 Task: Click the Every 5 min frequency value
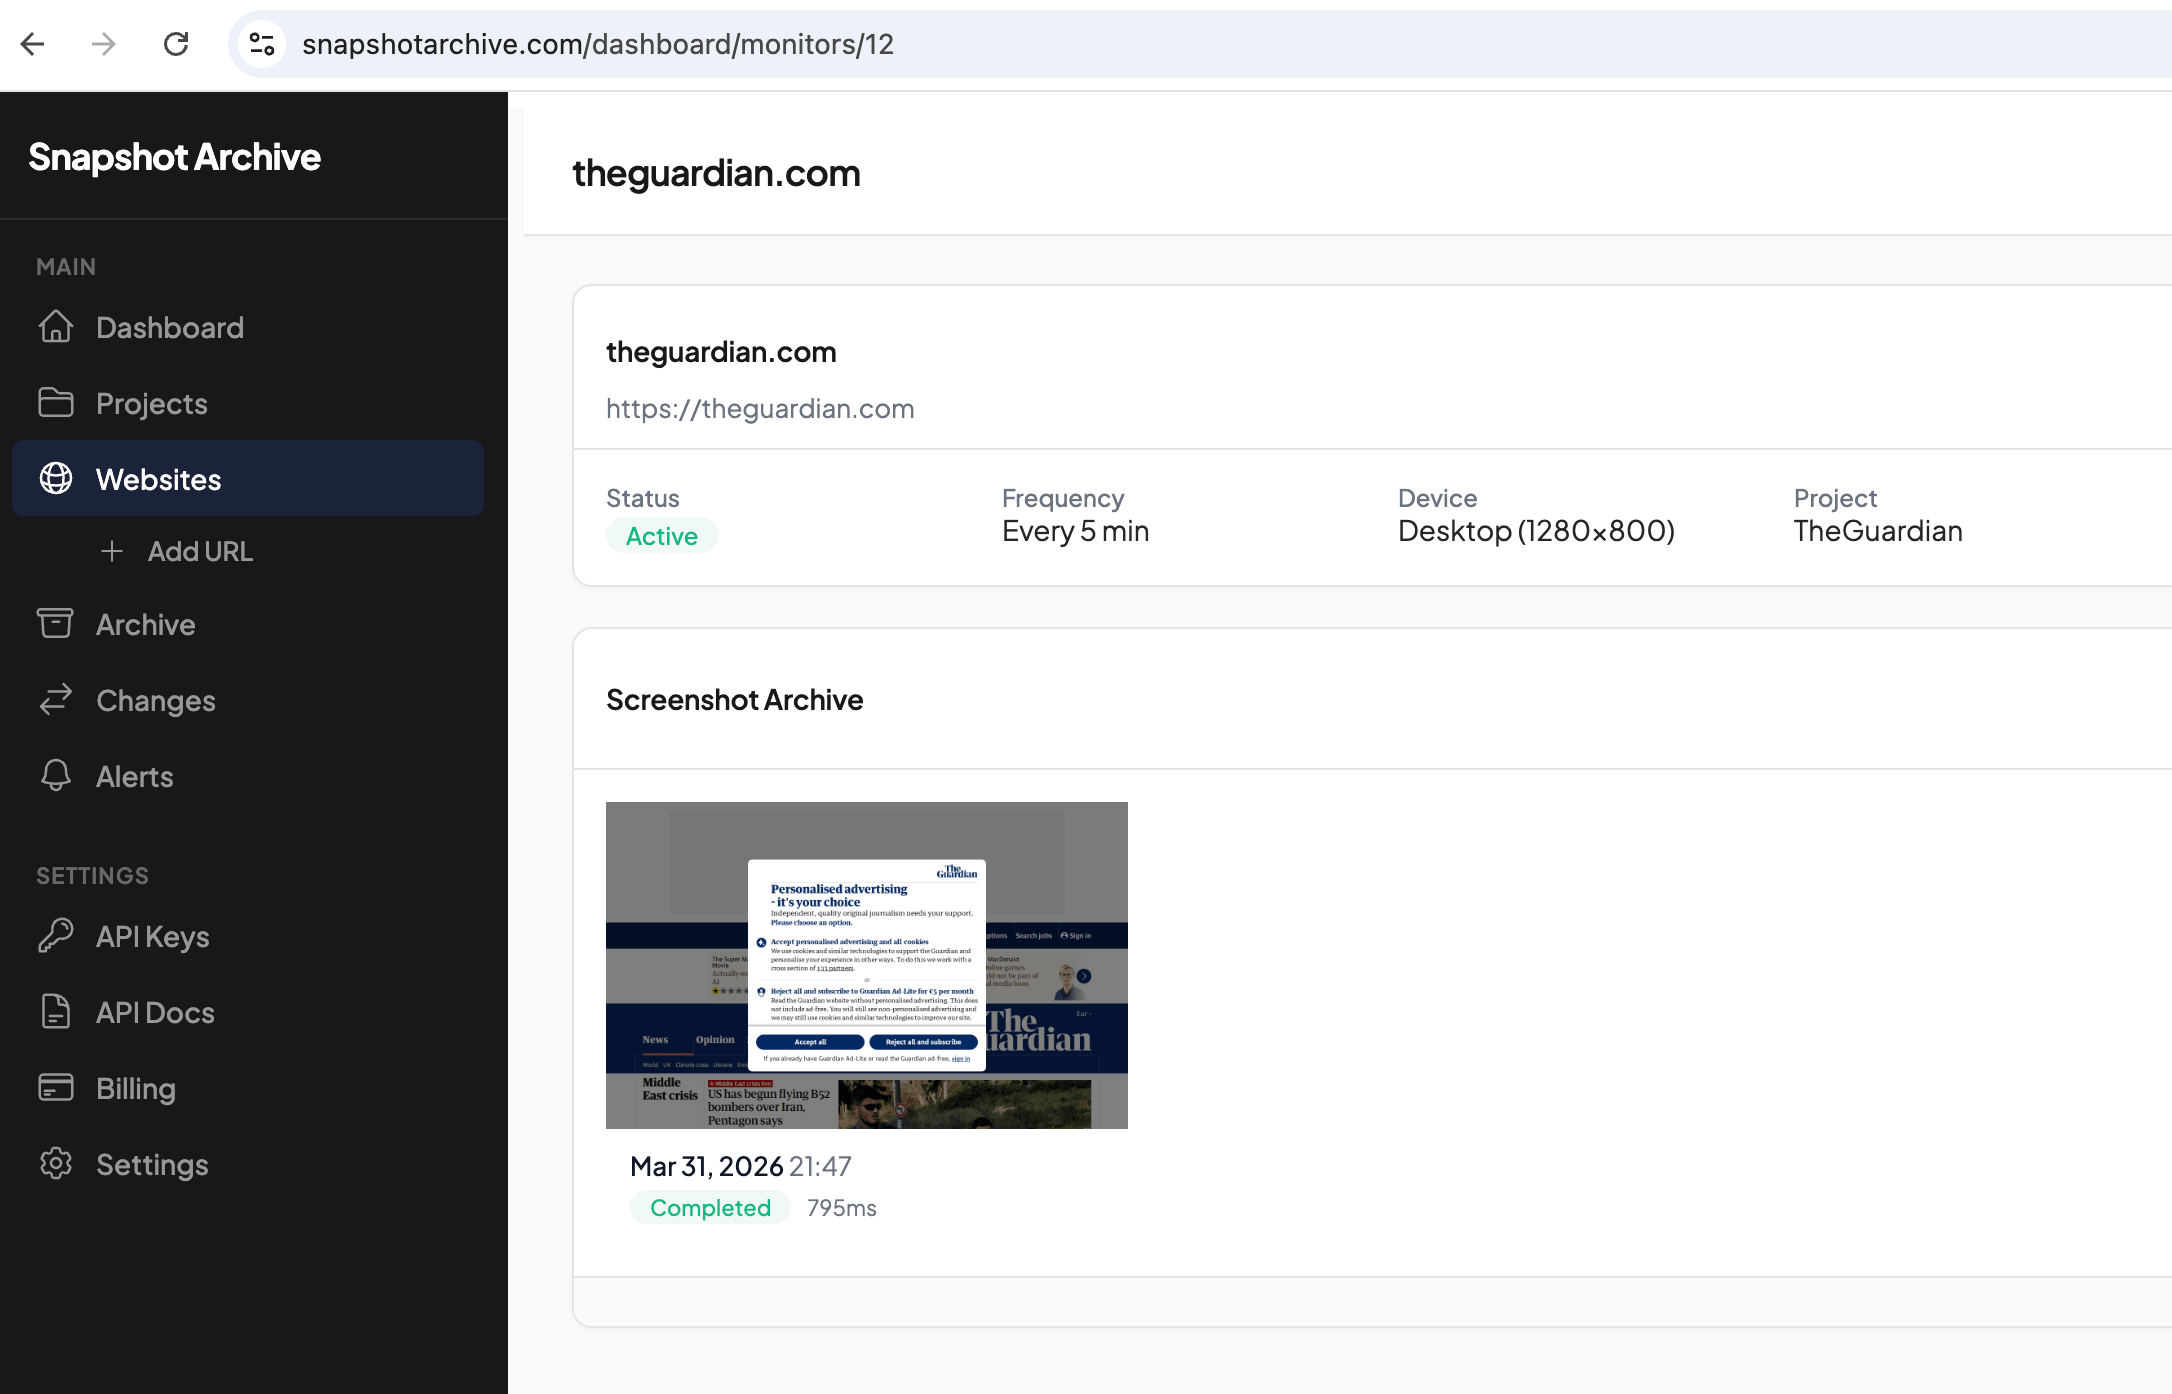(1076, 531)
